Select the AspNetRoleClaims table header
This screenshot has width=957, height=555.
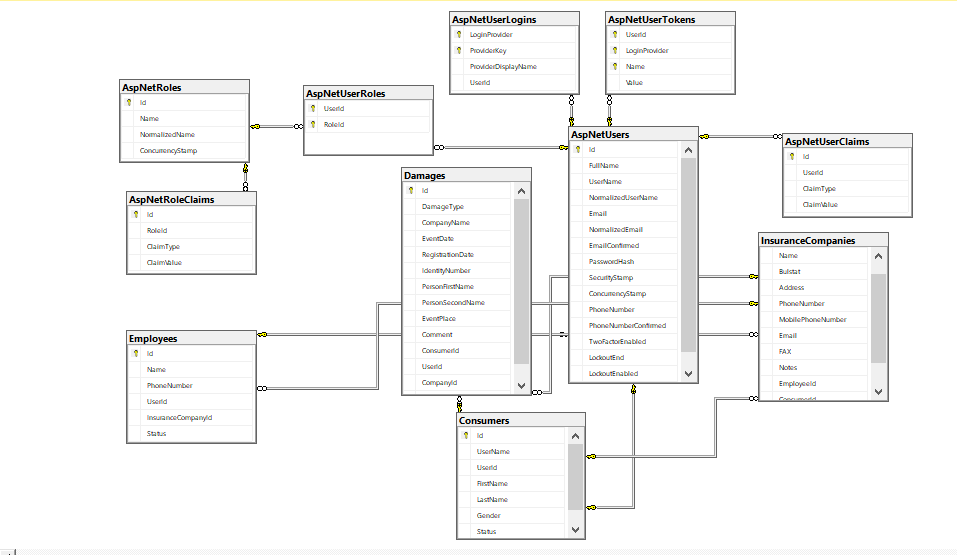[x=191, y=199]
